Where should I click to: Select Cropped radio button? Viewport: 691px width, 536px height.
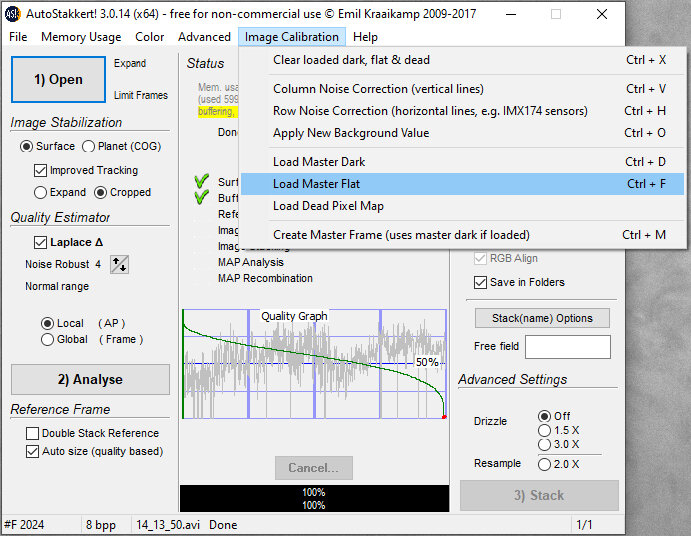tap(100, 193)
